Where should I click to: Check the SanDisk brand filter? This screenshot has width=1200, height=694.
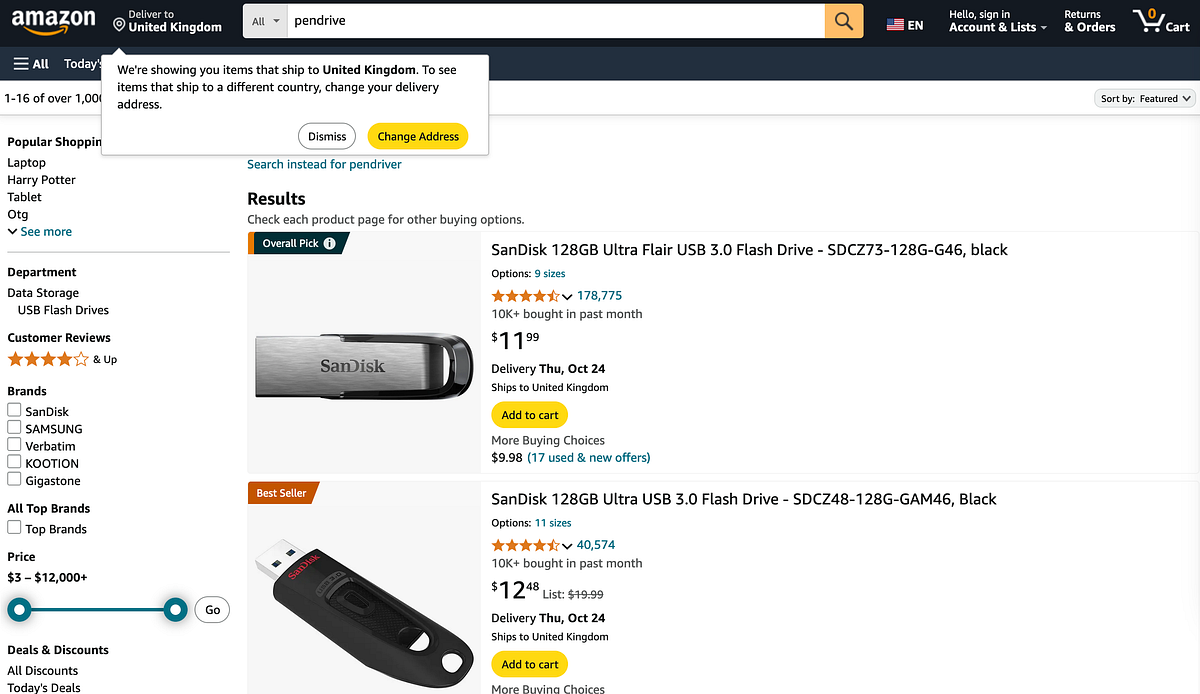click(14, 410)
